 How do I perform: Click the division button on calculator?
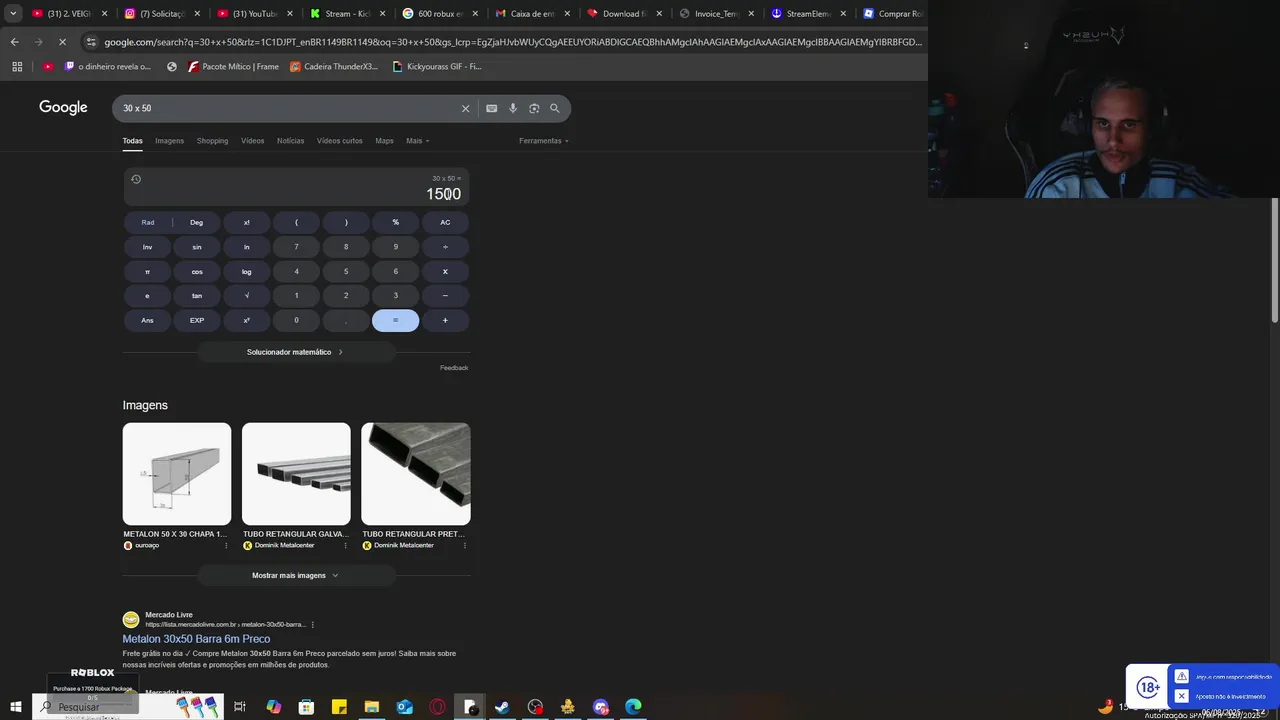coord(445,247)
